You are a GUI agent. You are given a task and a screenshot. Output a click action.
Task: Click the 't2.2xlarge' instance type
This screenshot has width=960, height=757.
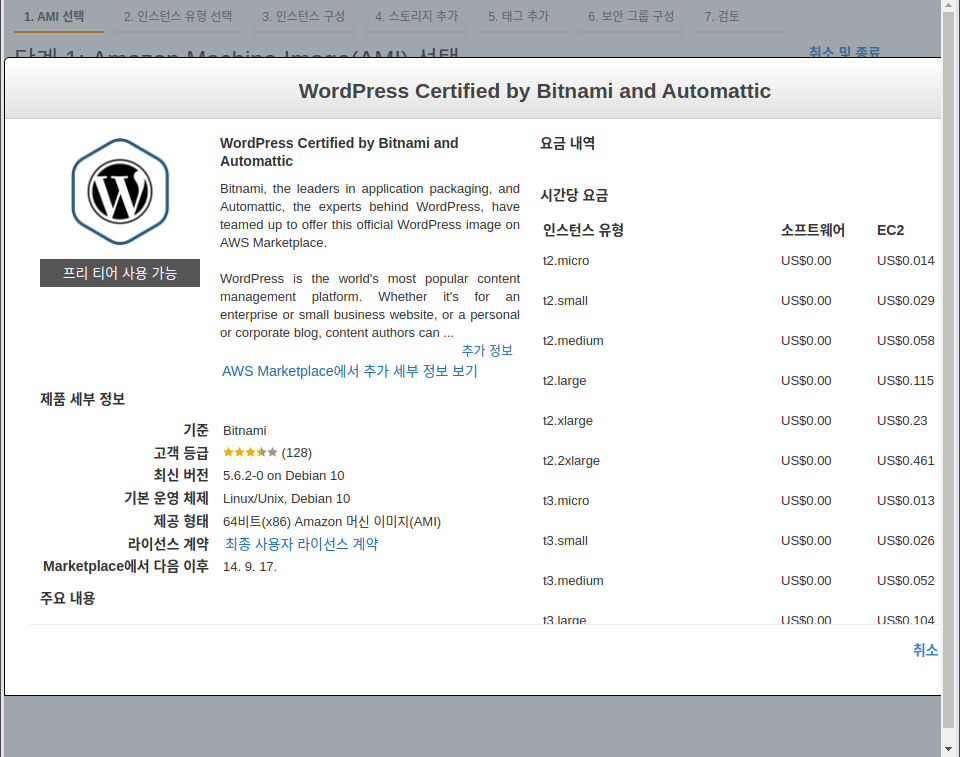tap(571, 461)
